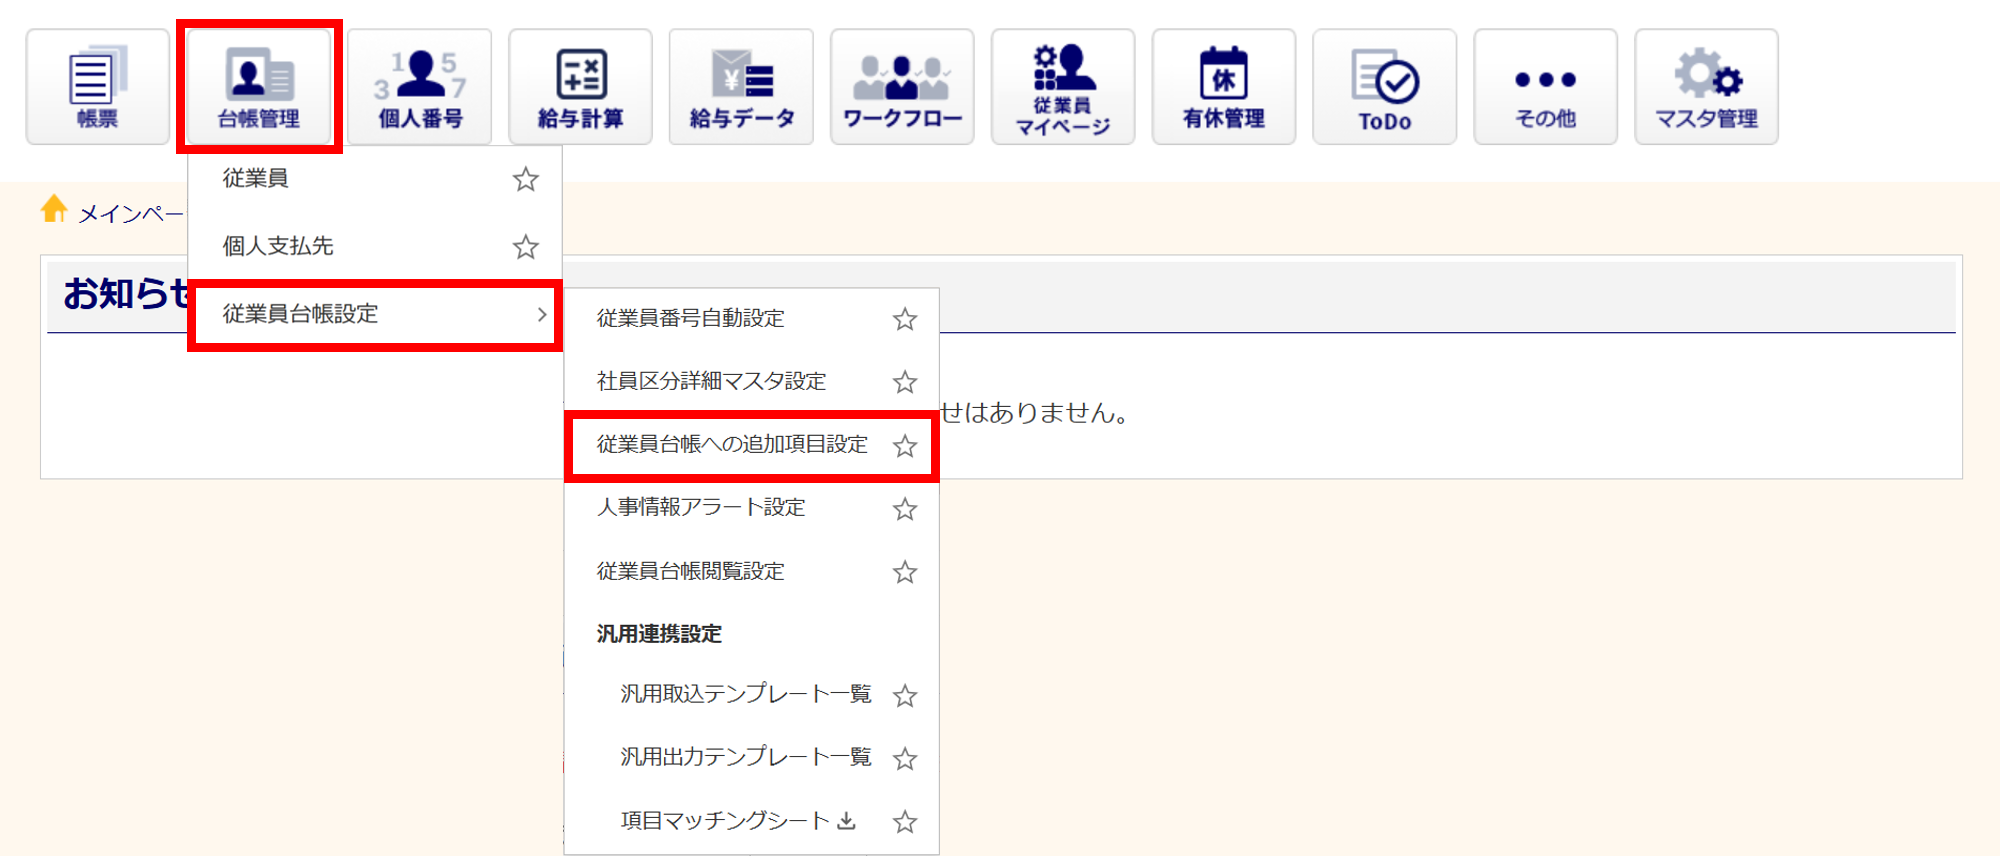Open the 帳票 reports icon

97,87
